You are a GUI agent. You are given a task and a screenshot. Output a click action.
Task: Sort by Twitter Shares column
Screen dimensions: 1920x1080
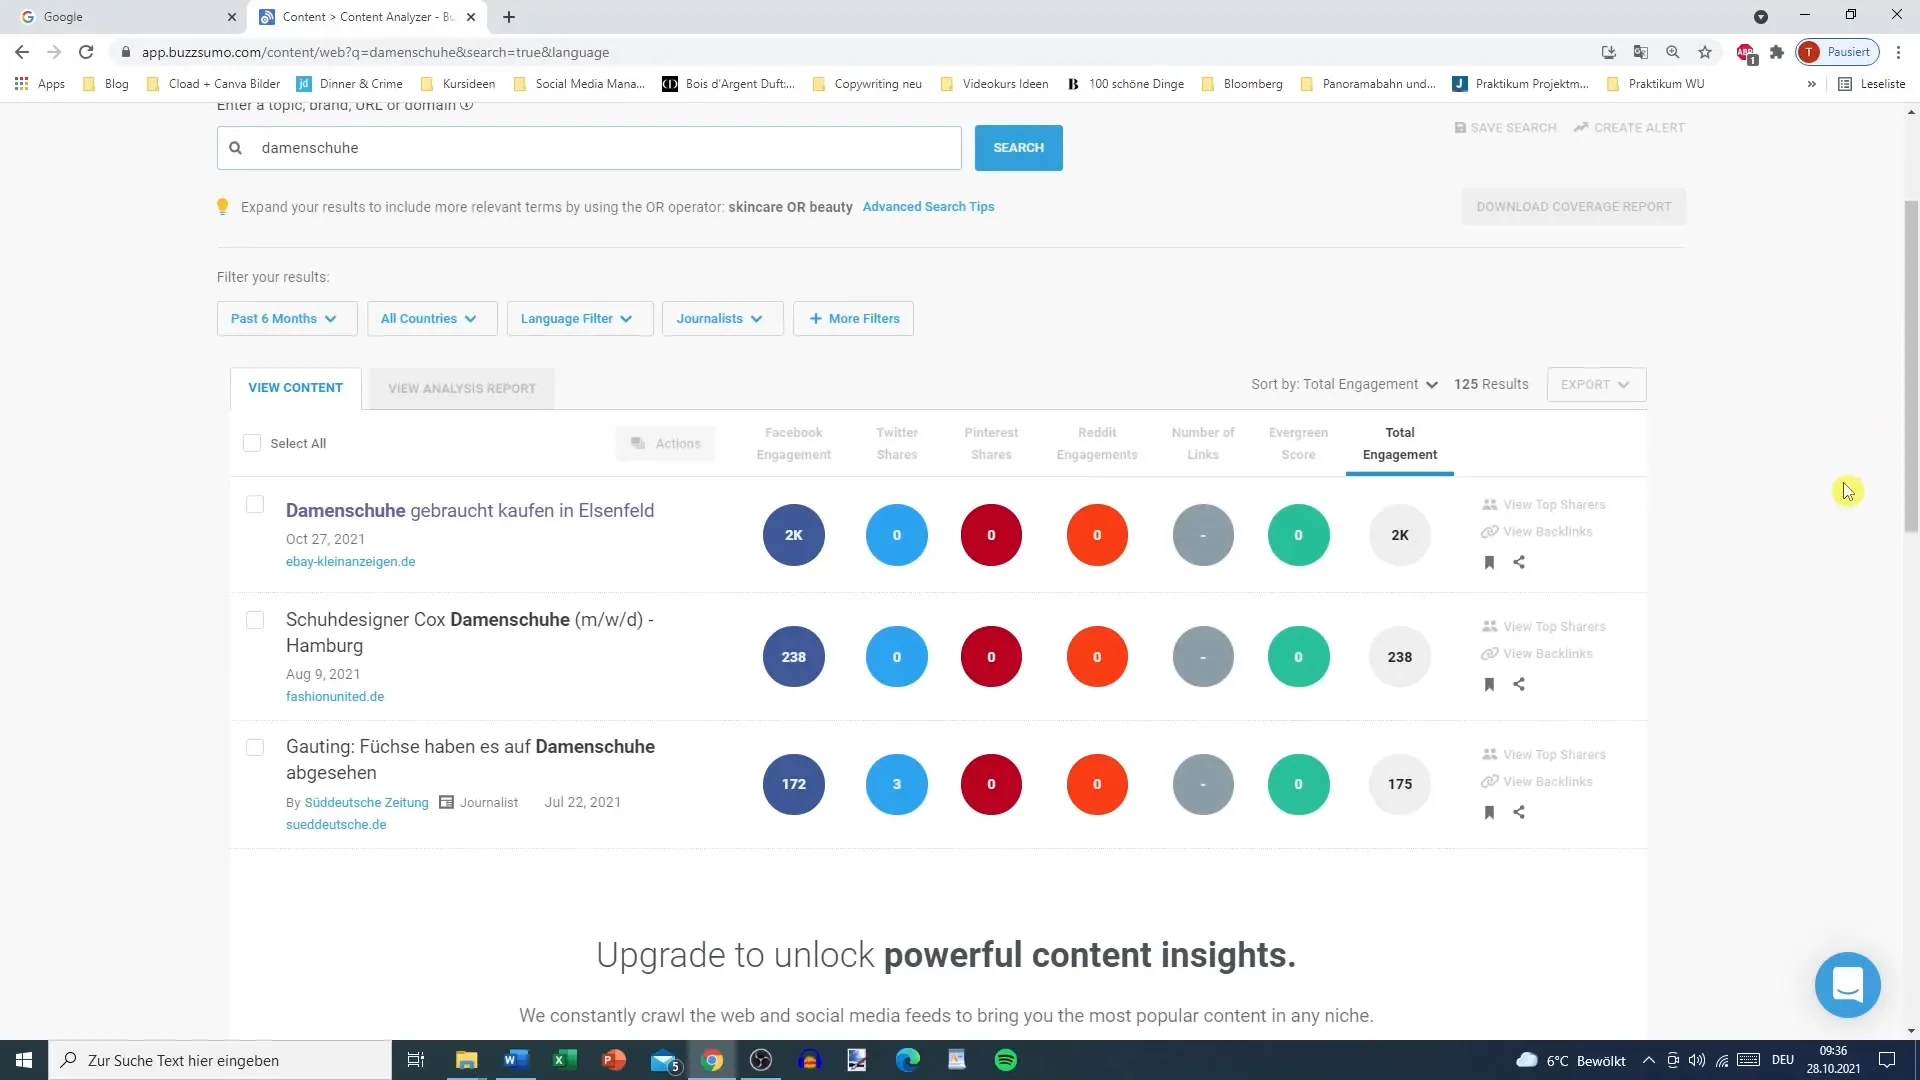(897, 444)
